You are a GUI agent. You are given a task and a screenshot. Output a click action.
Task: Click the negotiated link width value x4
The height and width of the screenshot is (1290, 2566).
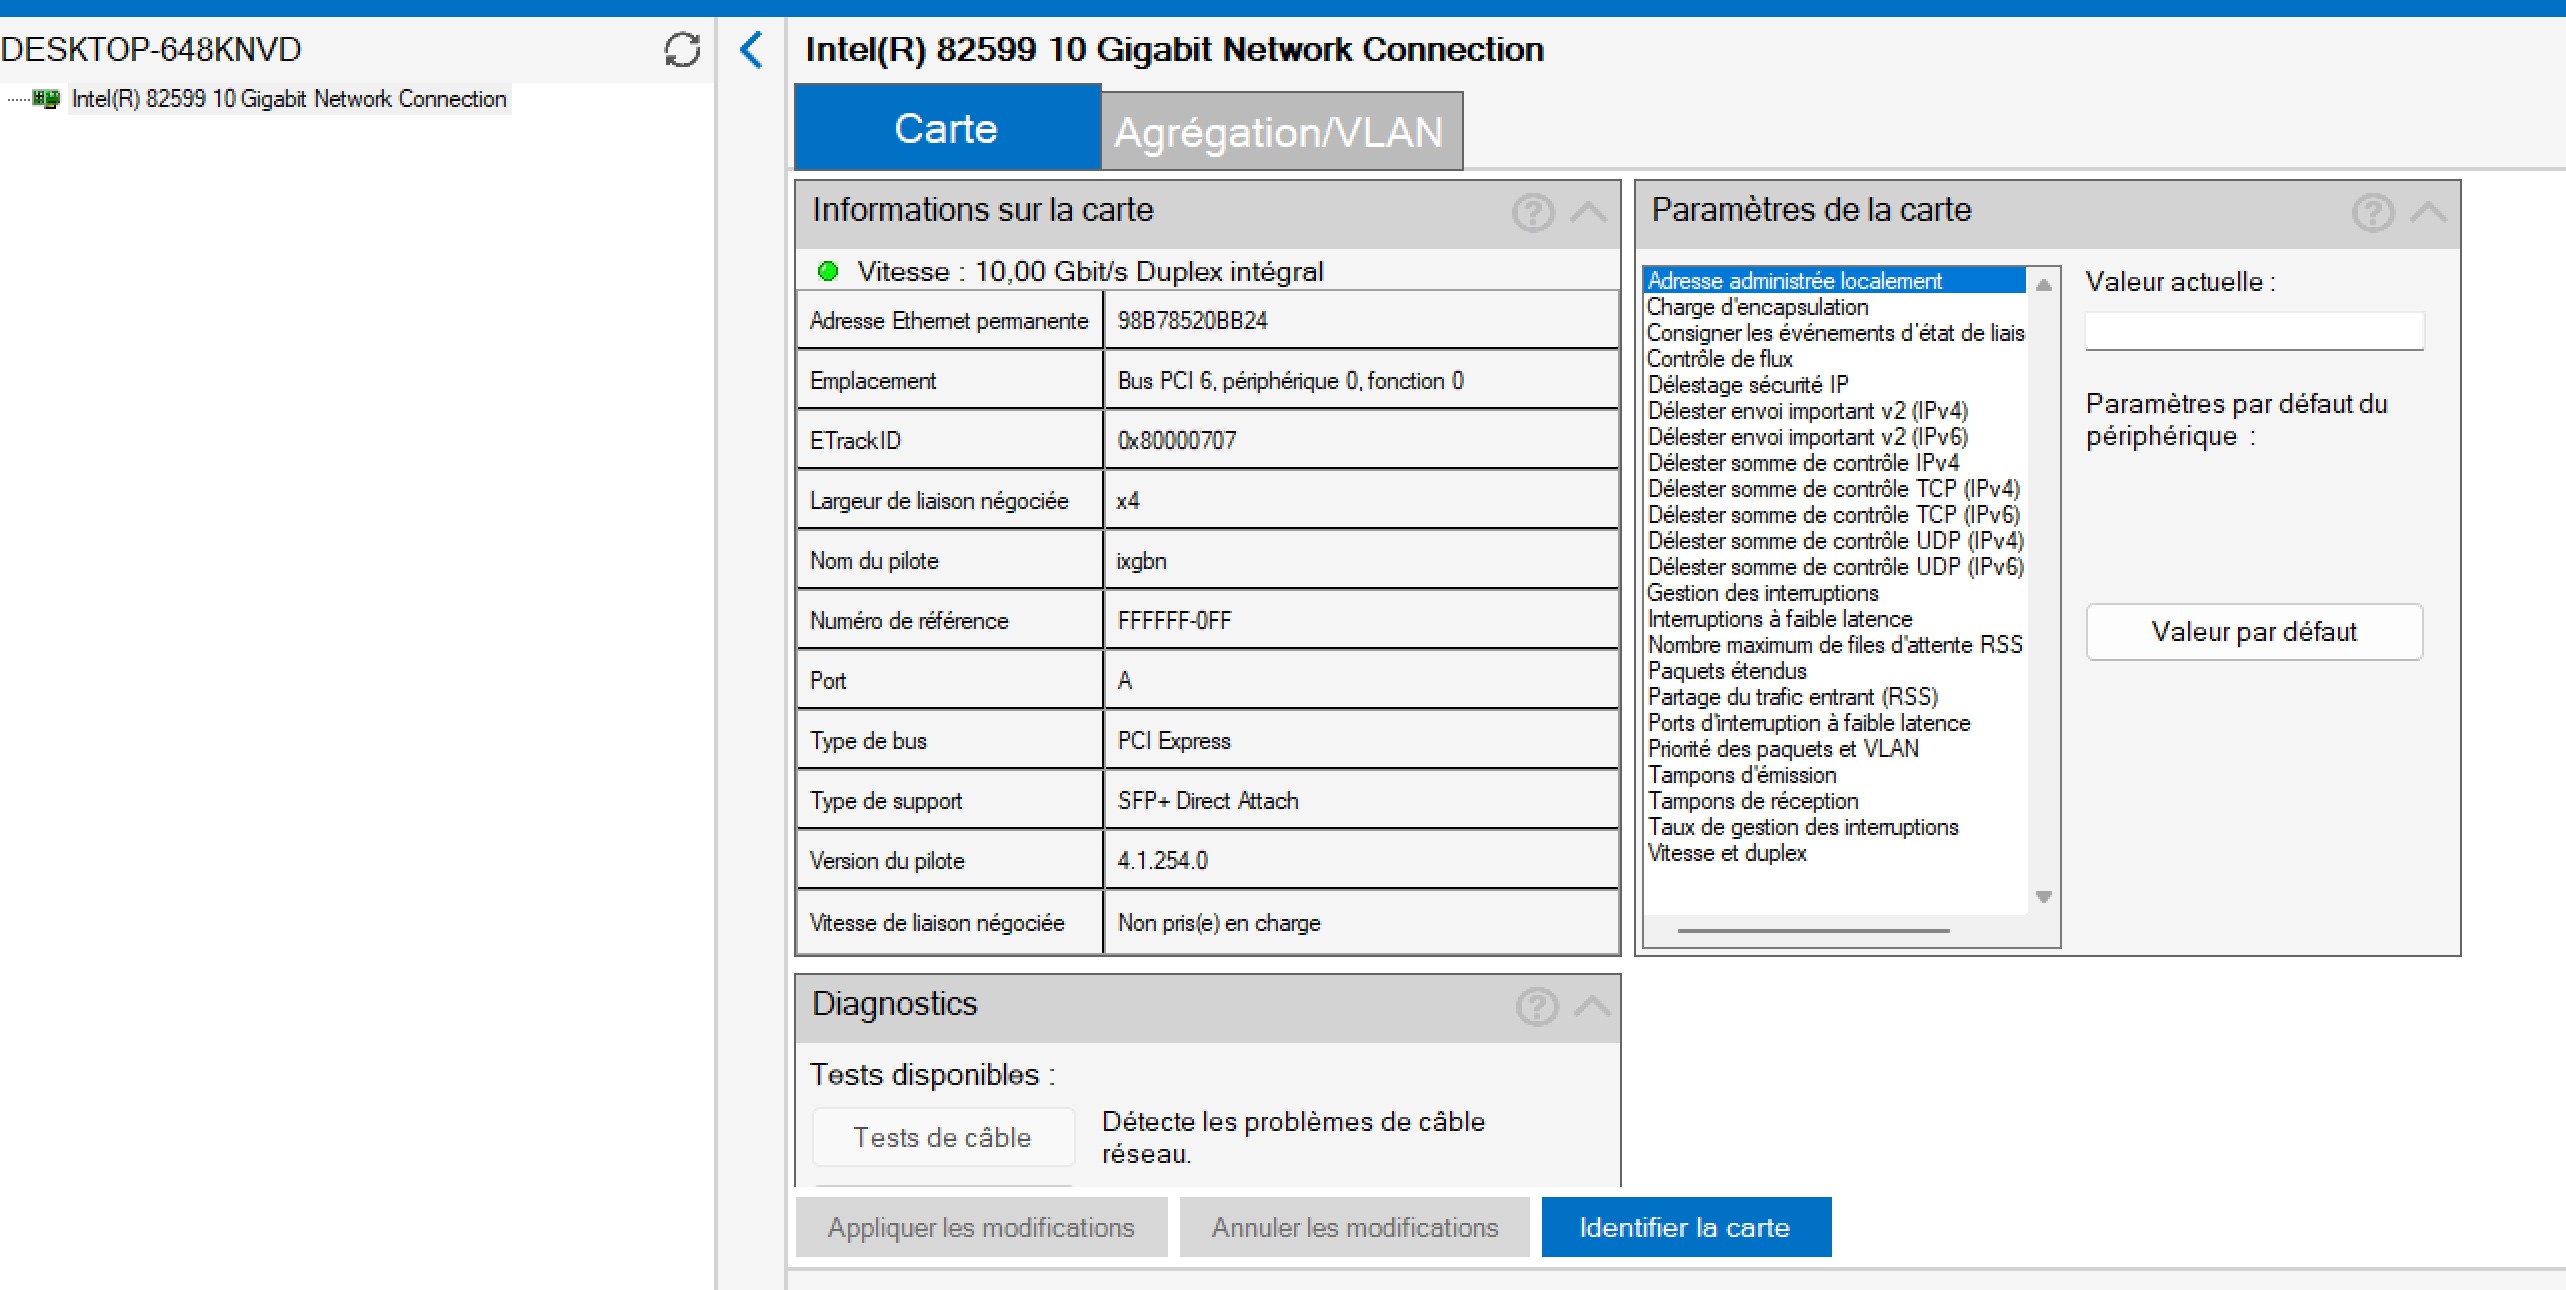pos(1128,501)
